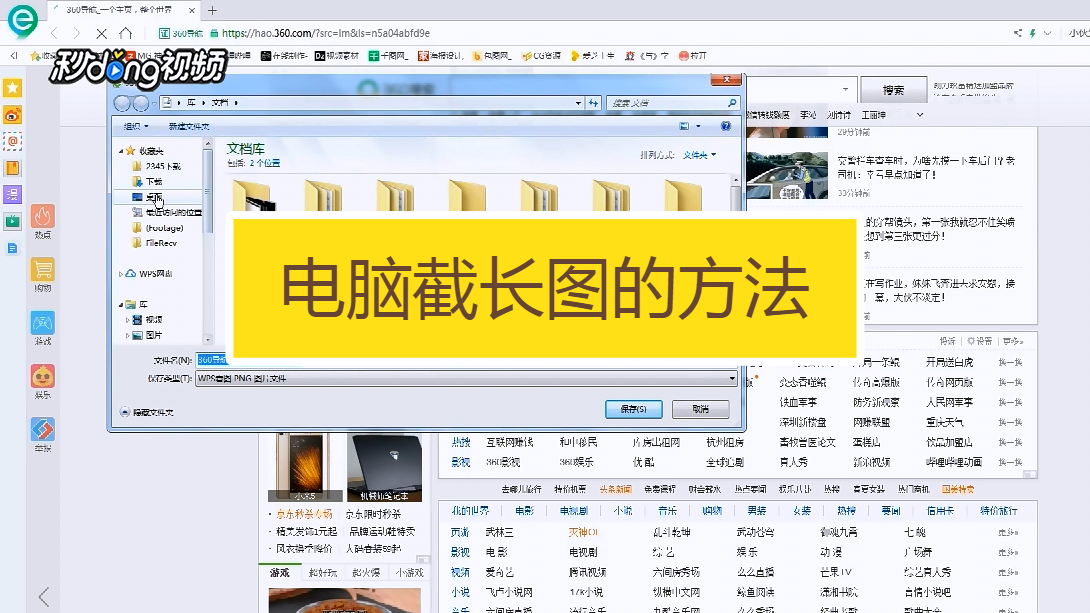Go back with the browser back arrow

pos(55,33)
